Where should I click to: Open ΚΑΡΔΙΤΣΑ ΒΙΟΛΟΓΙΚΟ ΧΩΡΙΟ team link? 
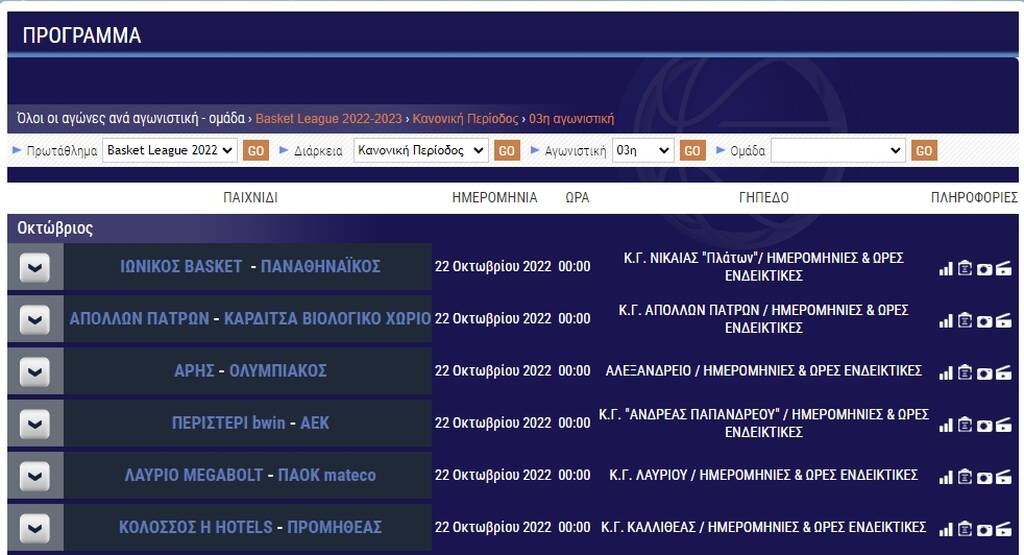327,319
